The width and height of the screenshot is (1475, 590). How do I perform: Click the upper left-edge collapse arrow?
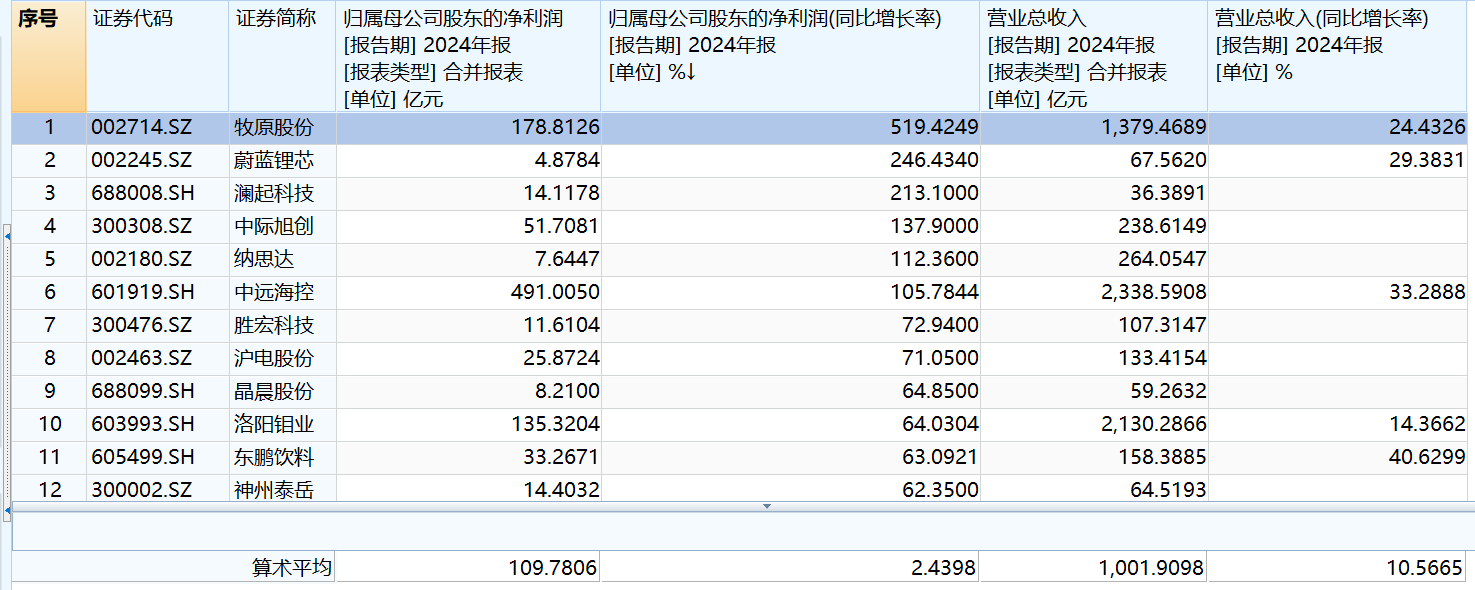click(7, 237)
